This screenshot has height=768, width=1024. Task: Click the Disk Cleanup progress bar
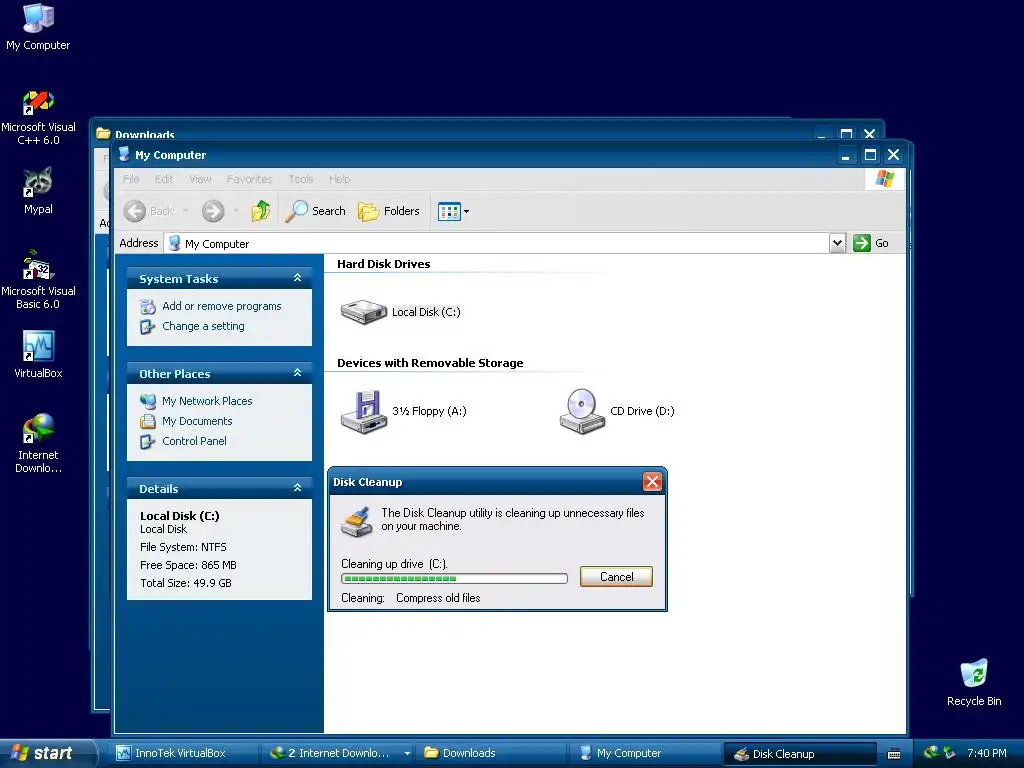tap(454, 579)
